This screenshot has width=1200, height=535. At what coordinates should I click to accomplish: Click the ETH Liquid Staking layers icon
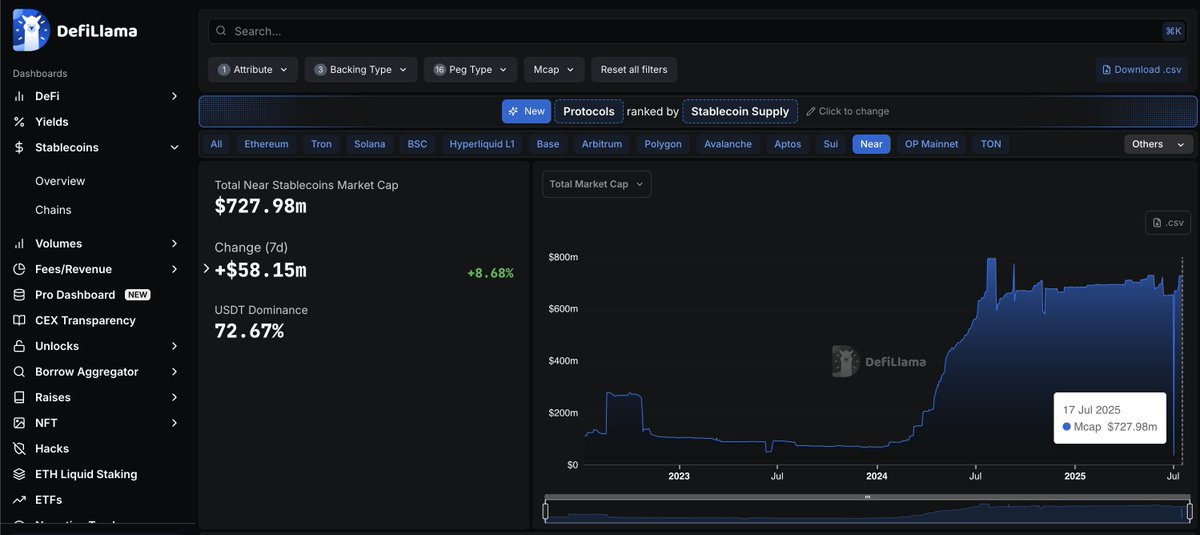click(19, 474)
